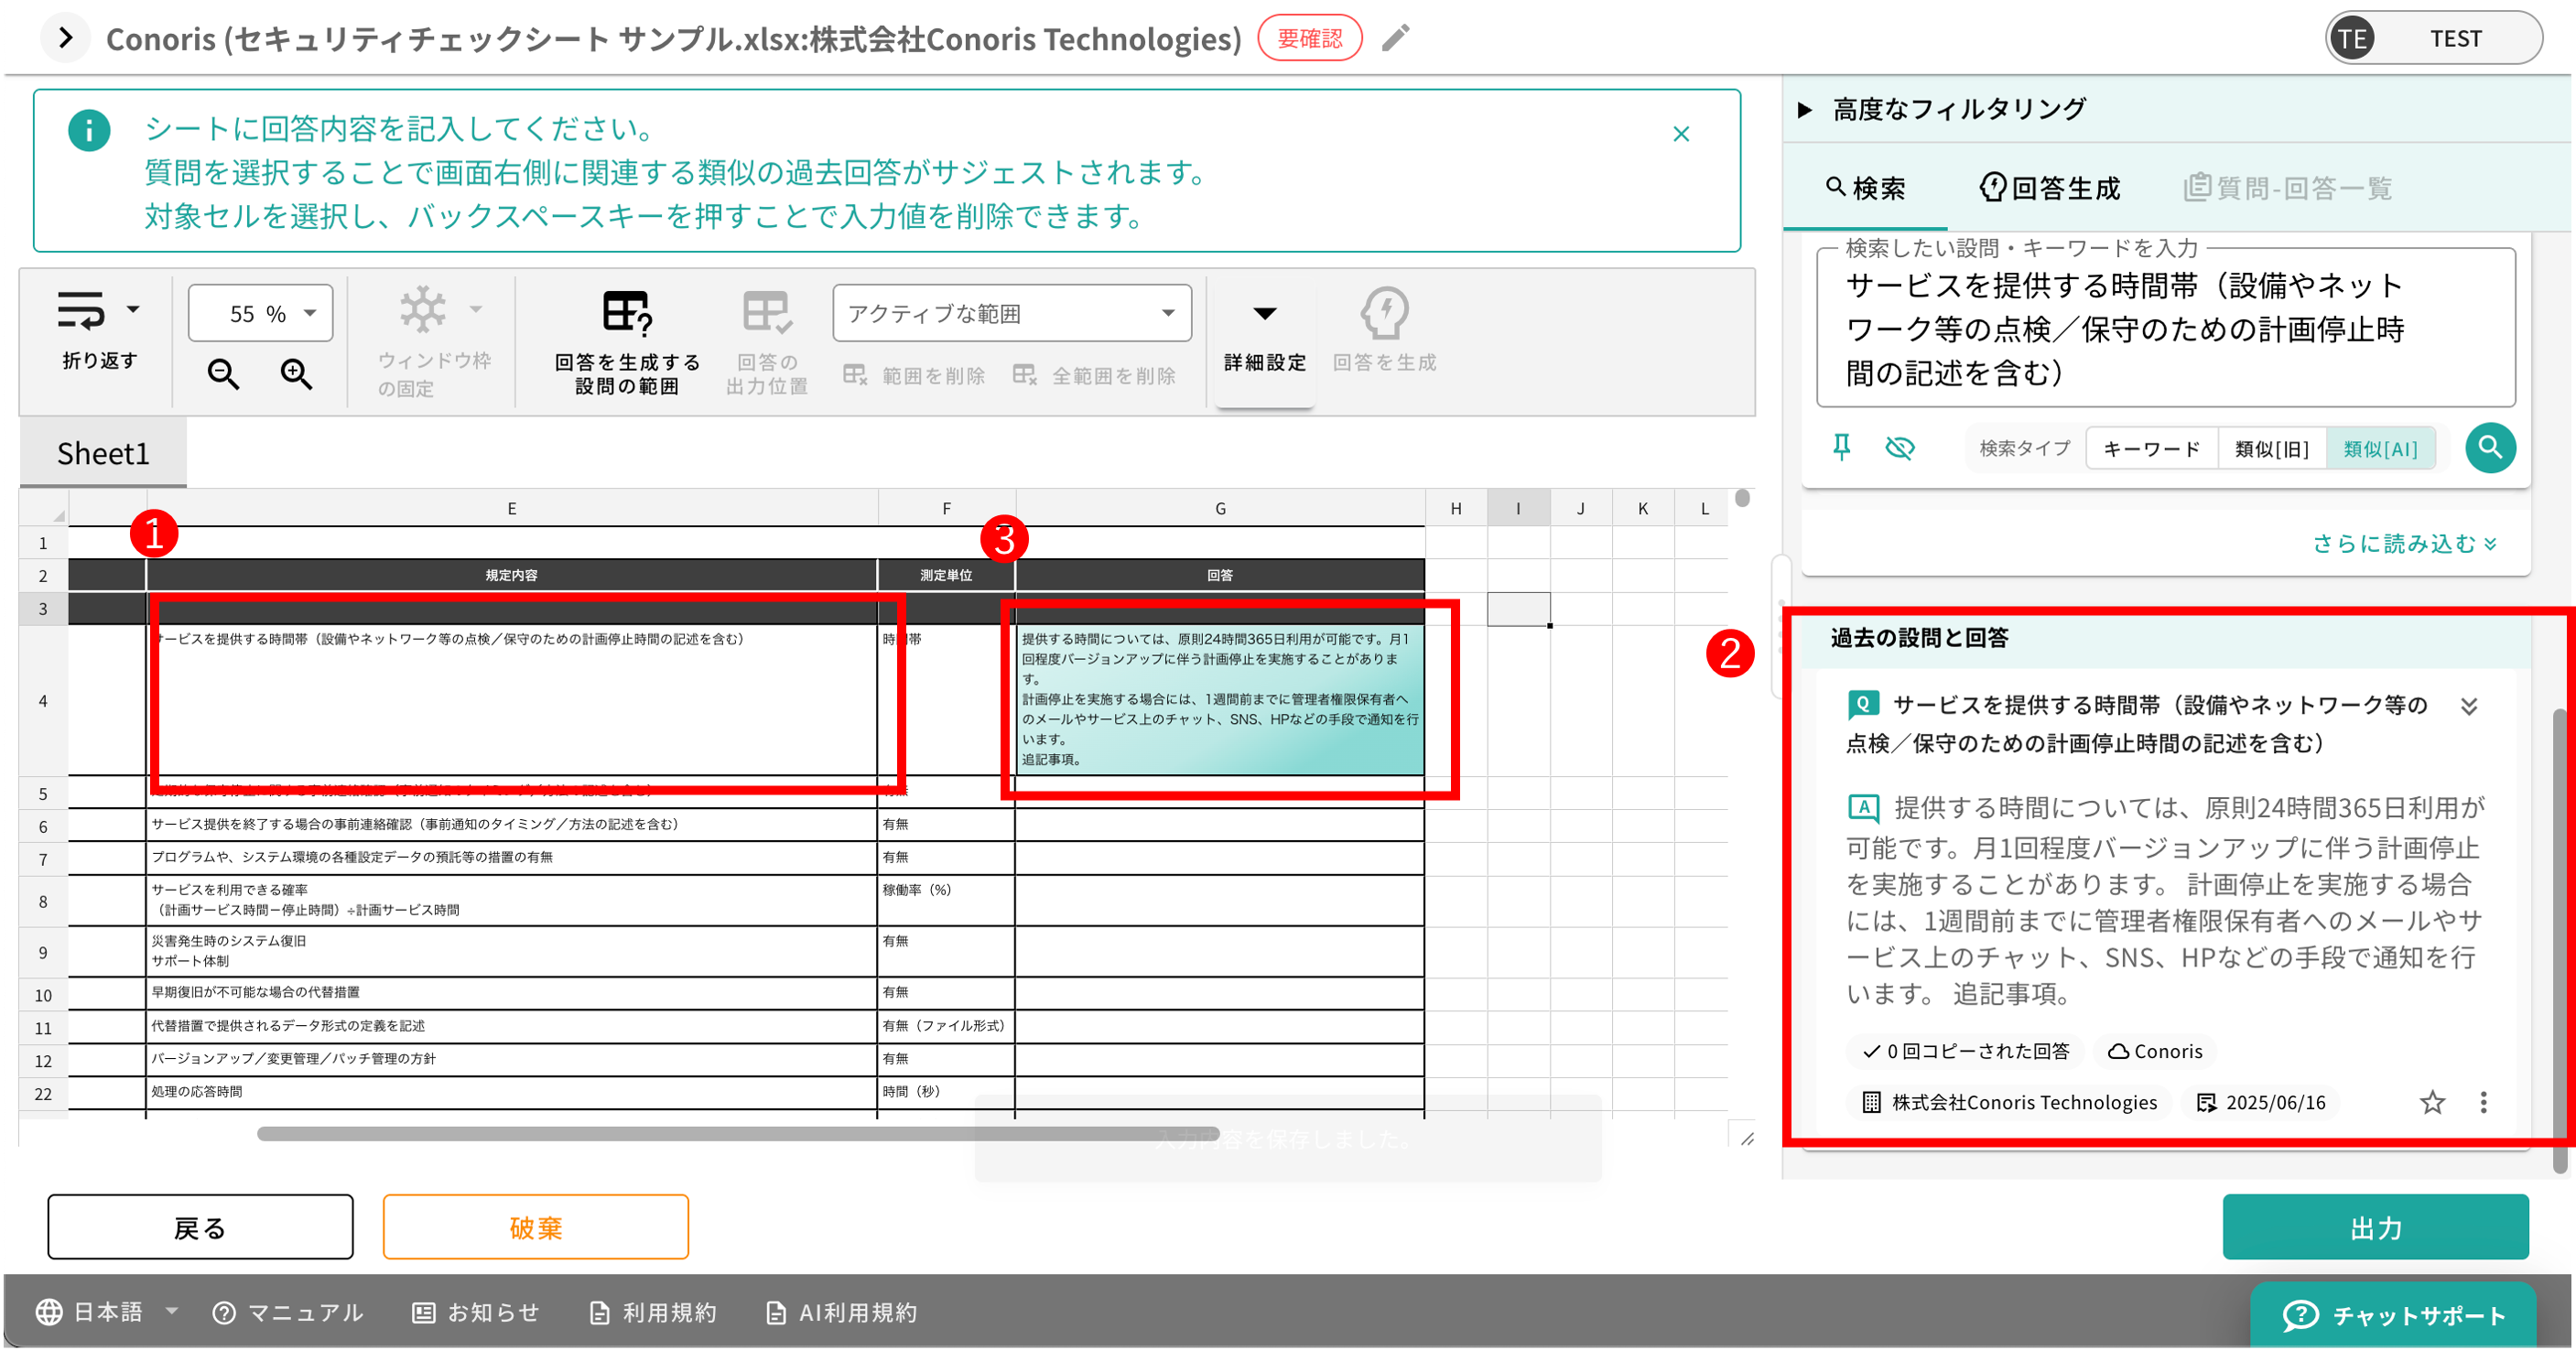Screen dimensions: 2576x1350
Task: Click the hidden-eye icon beside the pin
Action: pos(1900,449)
